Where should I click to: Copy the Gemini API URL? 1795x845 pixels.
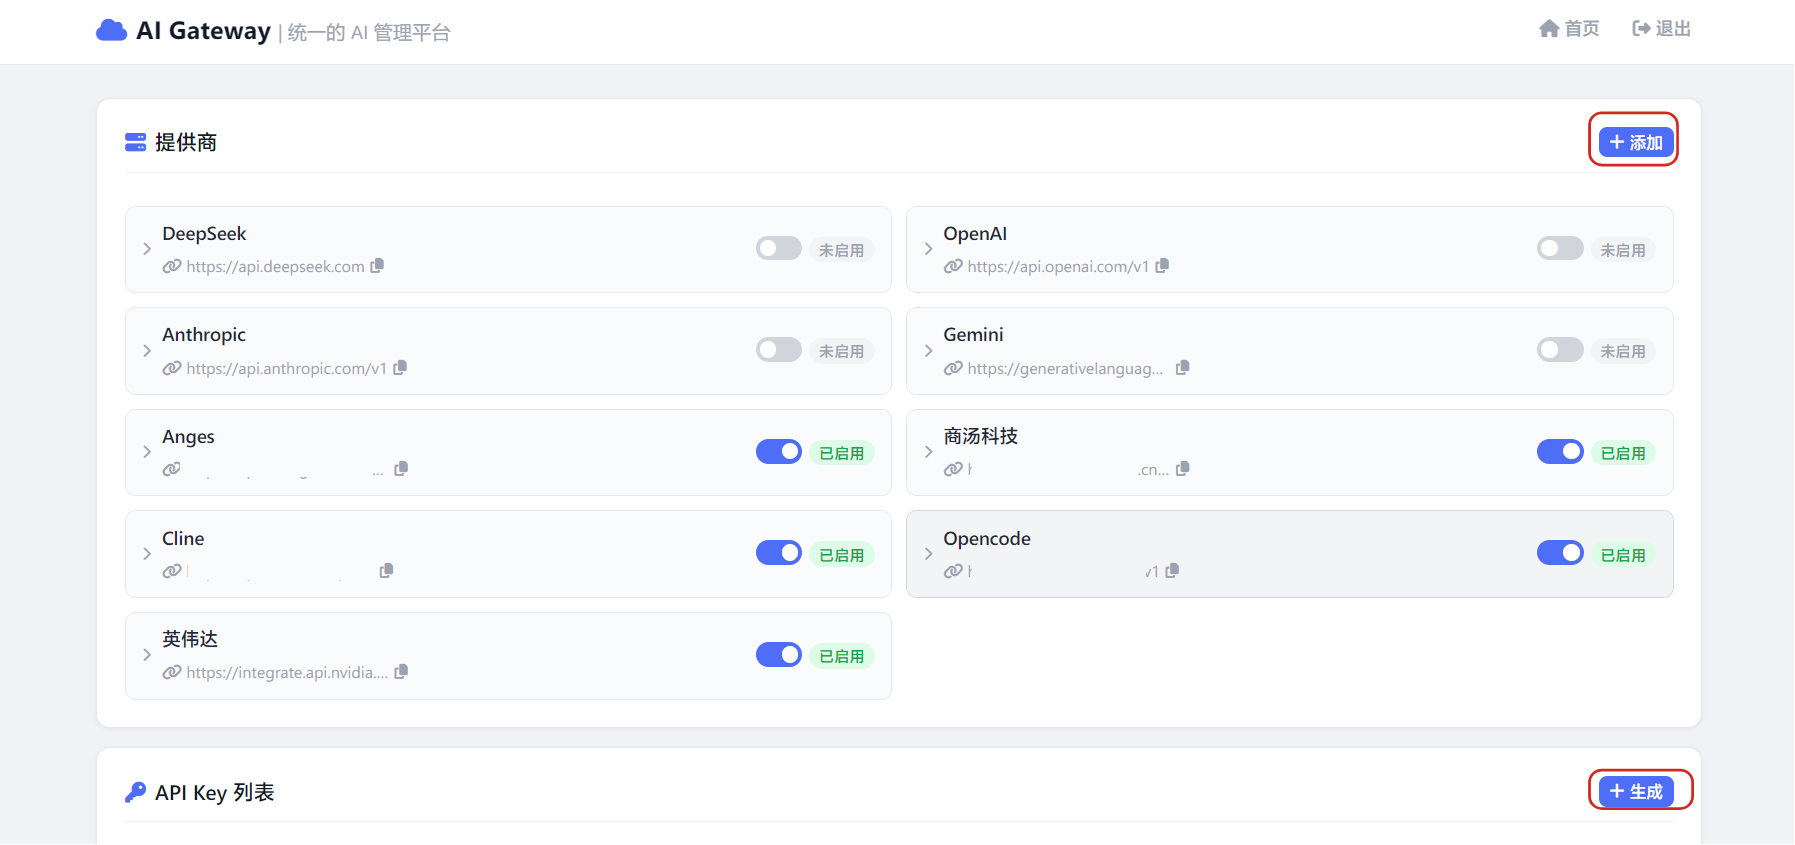[x=1182, y=368]
